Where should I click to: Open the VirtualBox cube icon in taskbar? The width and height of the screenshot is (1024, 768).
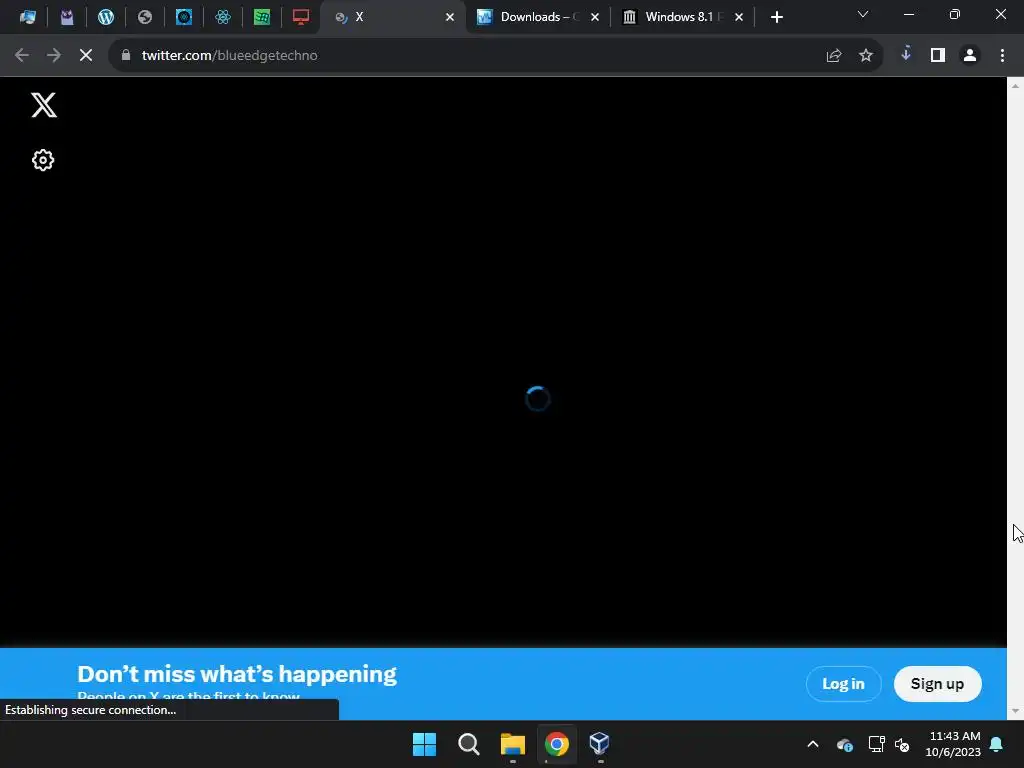pos(600,743)
